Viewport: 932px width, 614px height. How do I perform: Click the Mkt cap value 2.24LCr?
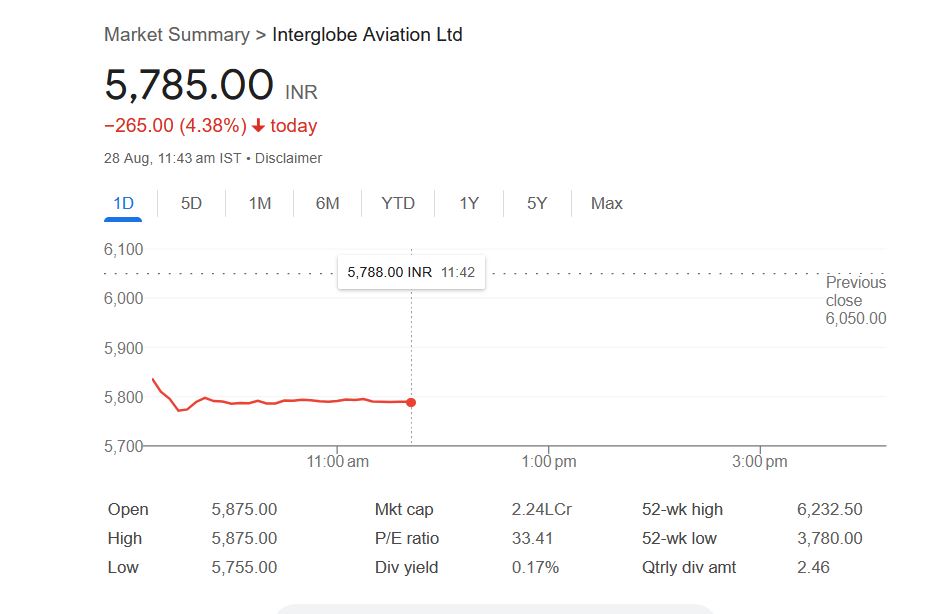click(541, 509)
